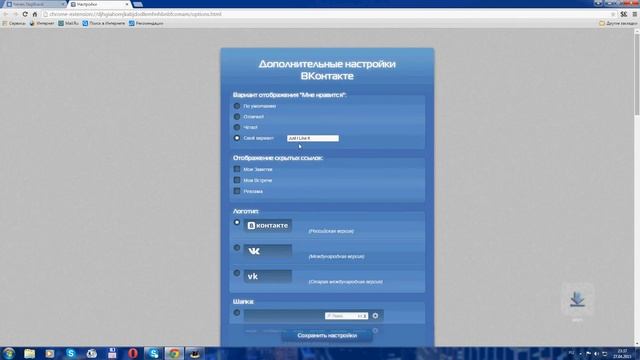Select the first header (Шапка) radio
The image size is (640, 360).
[x=237, y=313]
